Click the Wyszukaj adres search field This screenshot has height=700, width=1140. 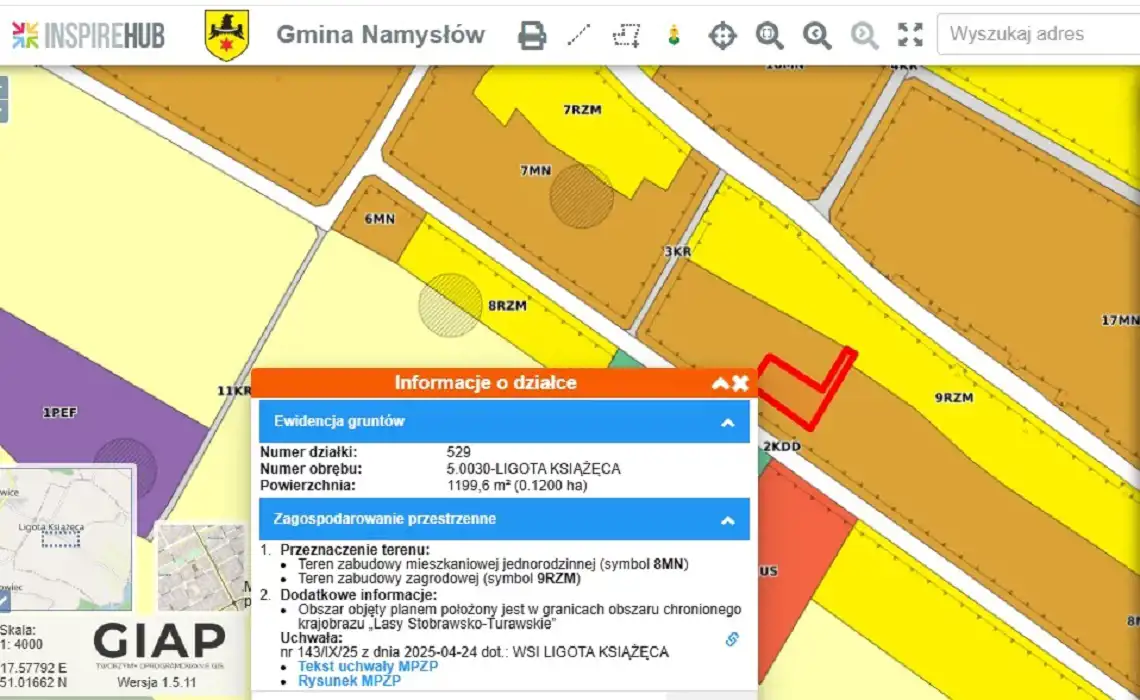point(1040,34)
